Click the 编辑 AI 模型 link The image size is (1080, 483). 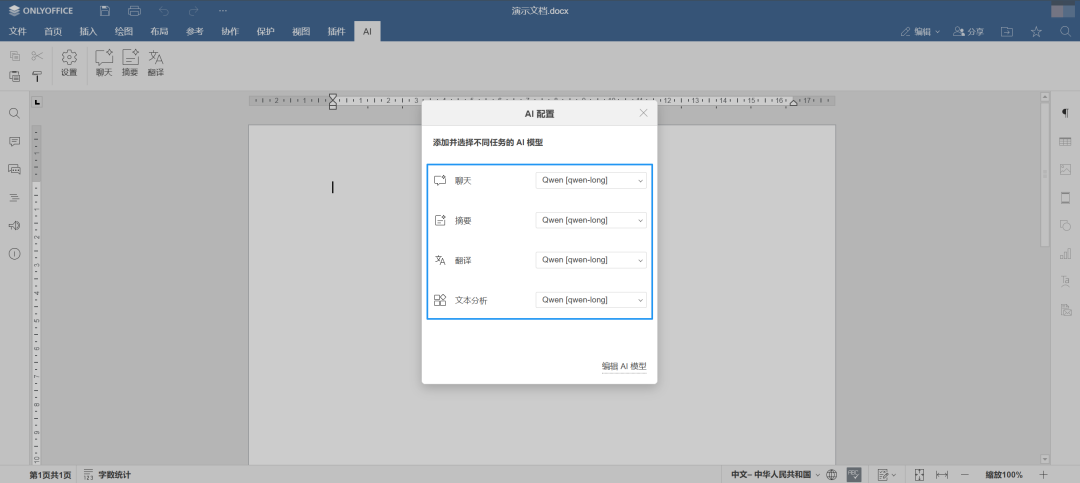(624, 367)
